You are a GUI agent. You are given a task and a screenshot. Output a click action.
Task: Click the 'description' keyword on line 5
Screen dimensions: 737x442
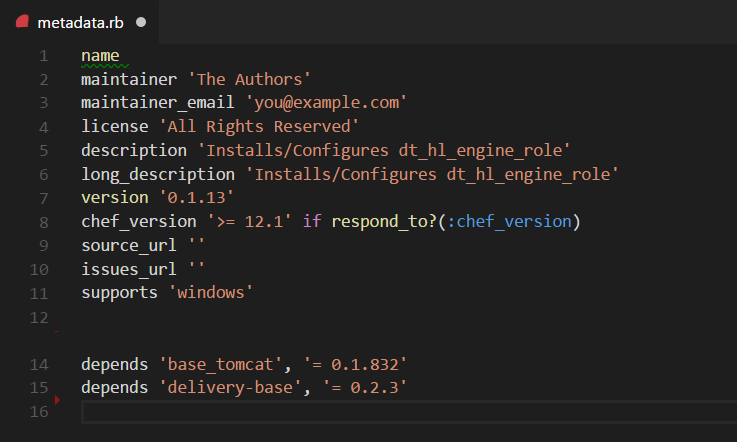pyautogui.click(x=134, y=150)
